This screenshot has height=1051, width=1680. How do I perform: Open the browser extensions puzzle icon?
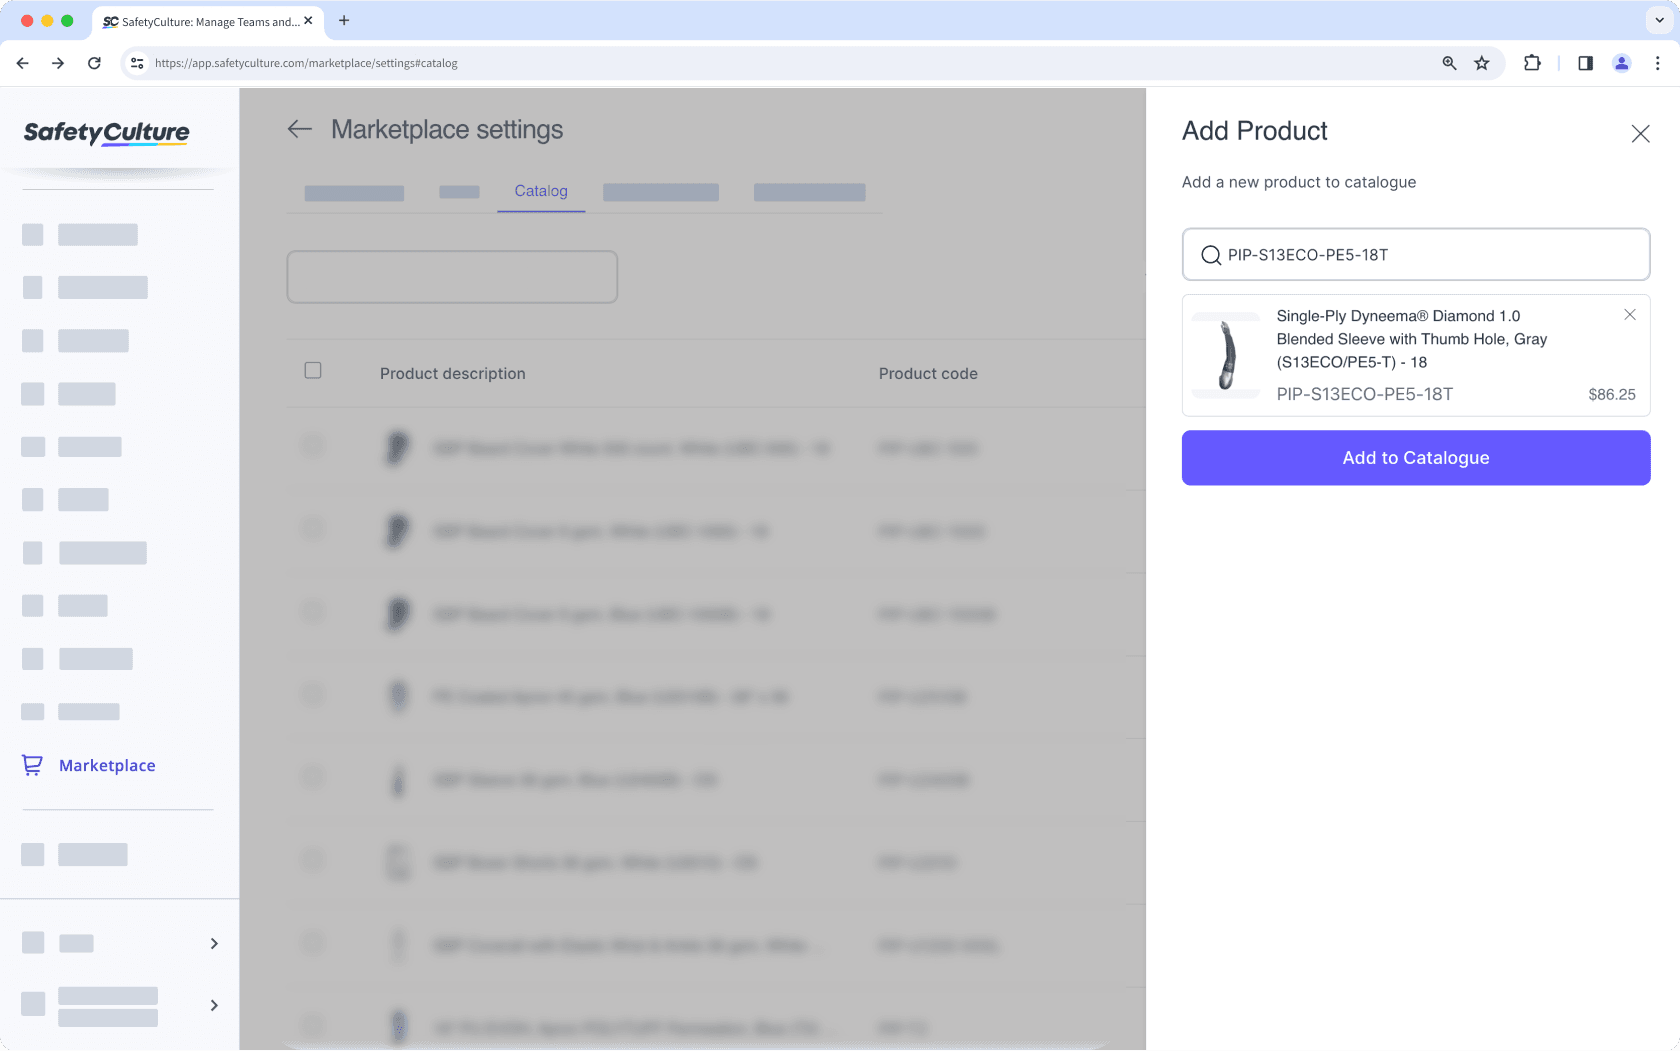click(x=1532, y=62)
